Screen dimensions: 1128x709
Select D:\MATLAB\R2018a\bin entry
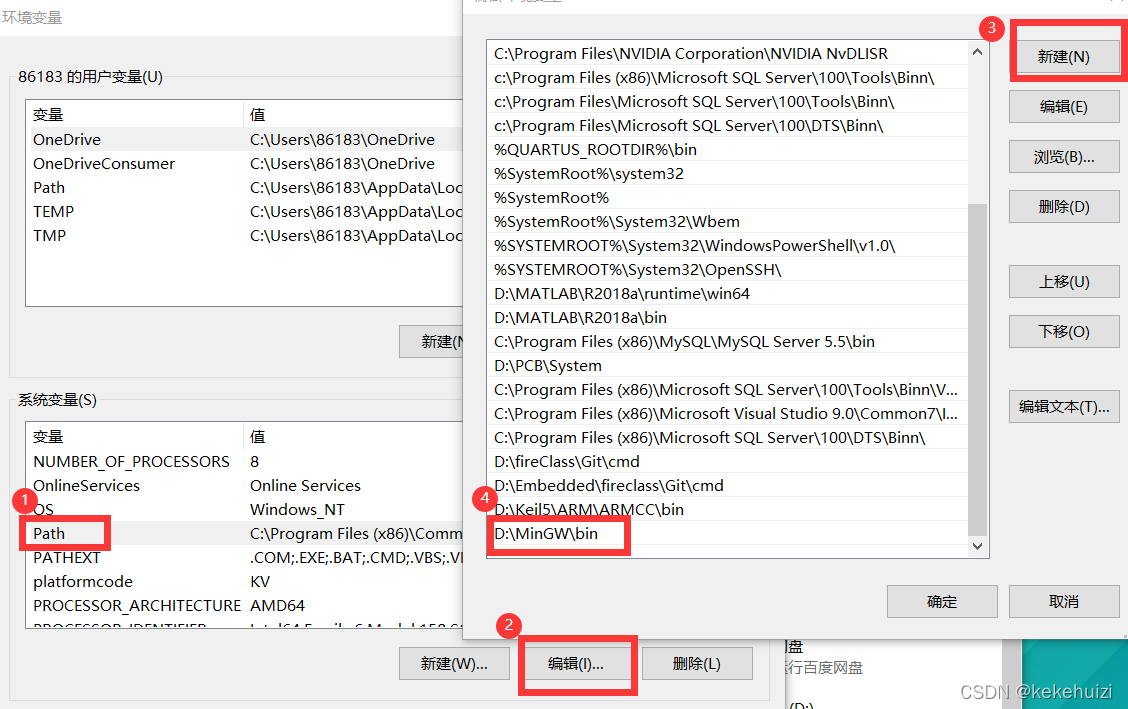point(727,317)
